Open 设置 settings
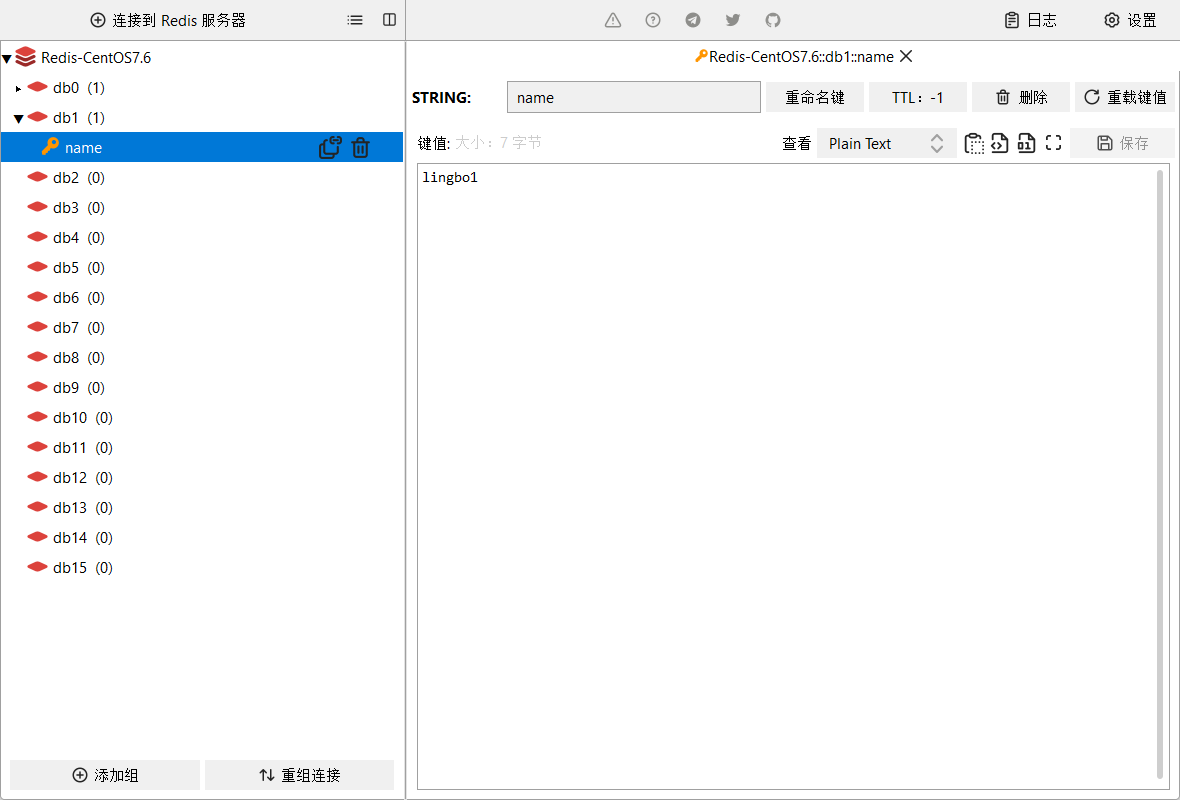 click(1130, 20)
